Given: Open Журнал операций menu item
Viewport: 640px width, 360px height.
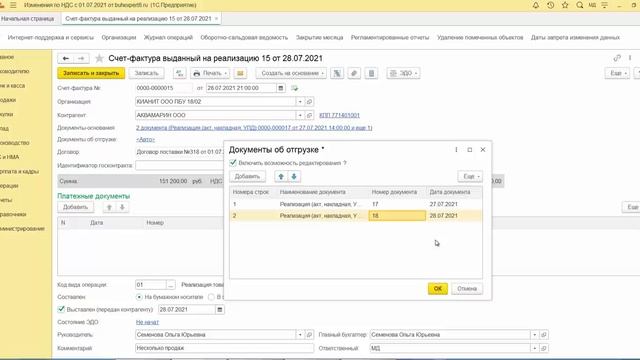Looking at the screenshot, I should (x=168, y=37).
